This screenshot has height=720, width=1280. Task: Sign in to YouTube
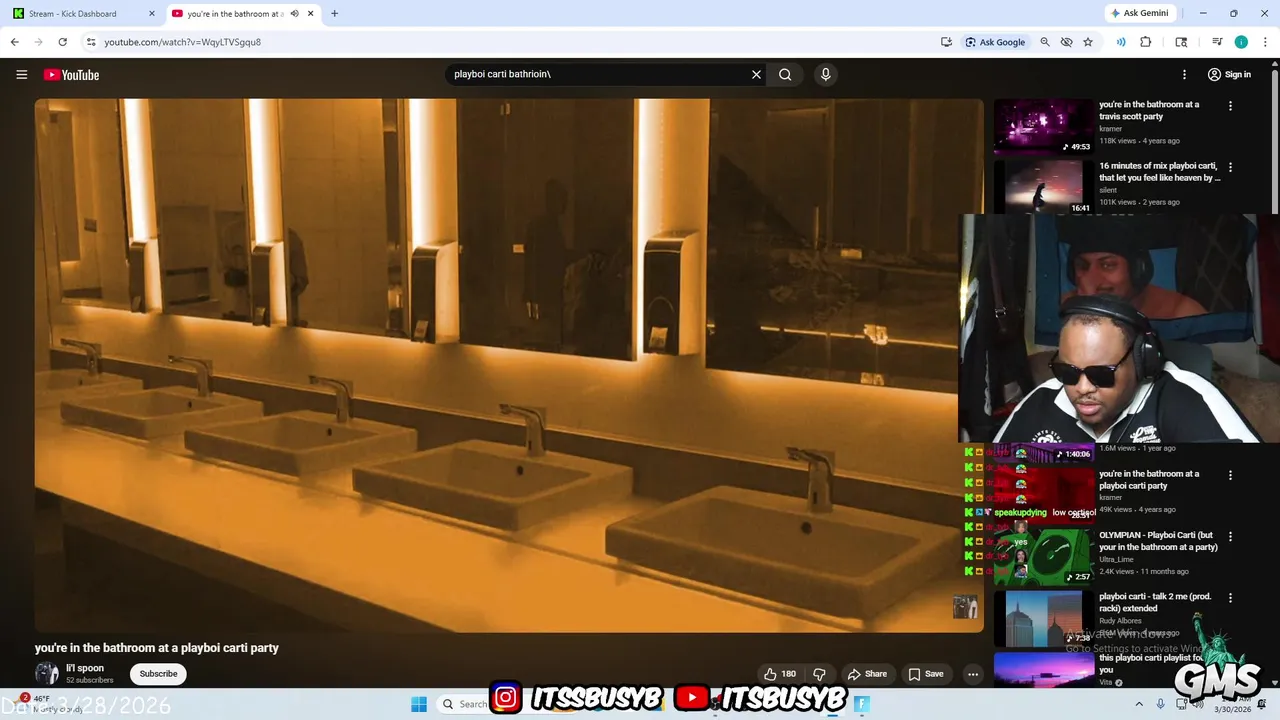point(1229,75)
